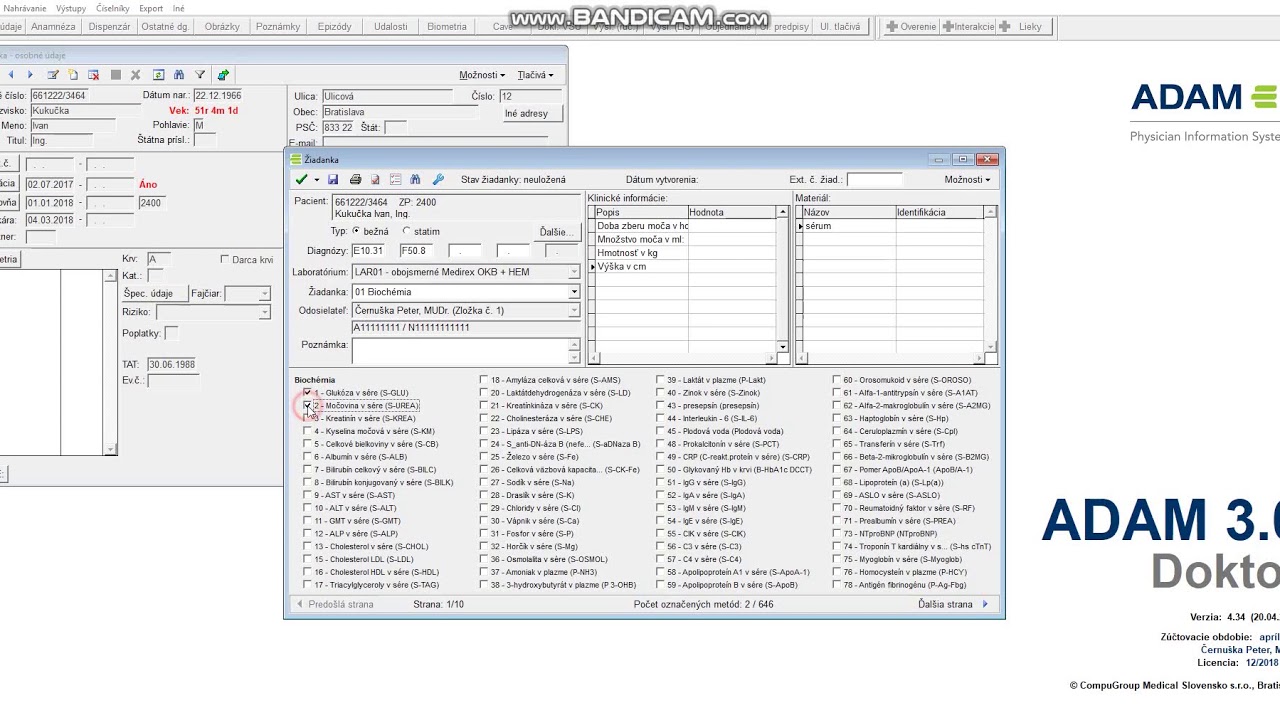This screenshot has height=720, width=1280.
Task: Click the gray stop square in the patient toolbar
Action: pyautogui.click(x=116, y=75)
